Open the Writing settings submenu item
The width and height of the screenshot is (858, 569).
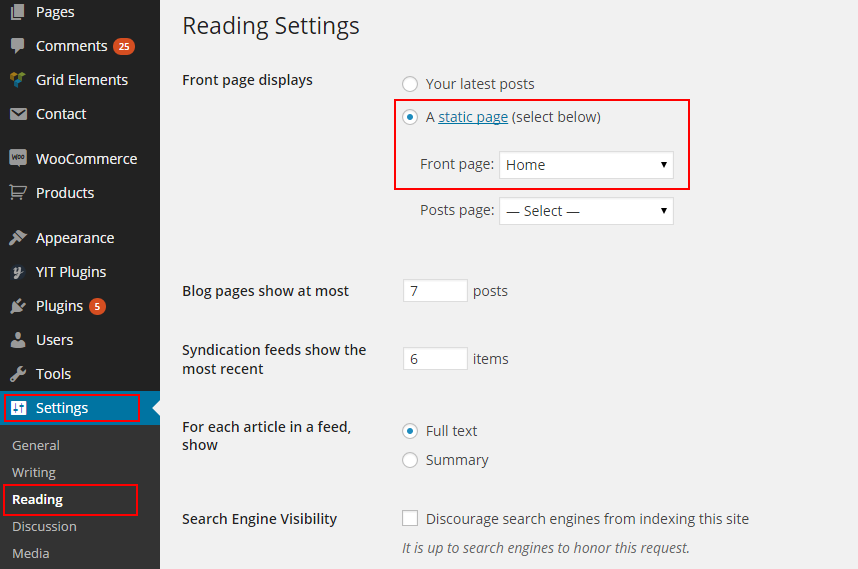pyautogui.click(x=34, y=472)
